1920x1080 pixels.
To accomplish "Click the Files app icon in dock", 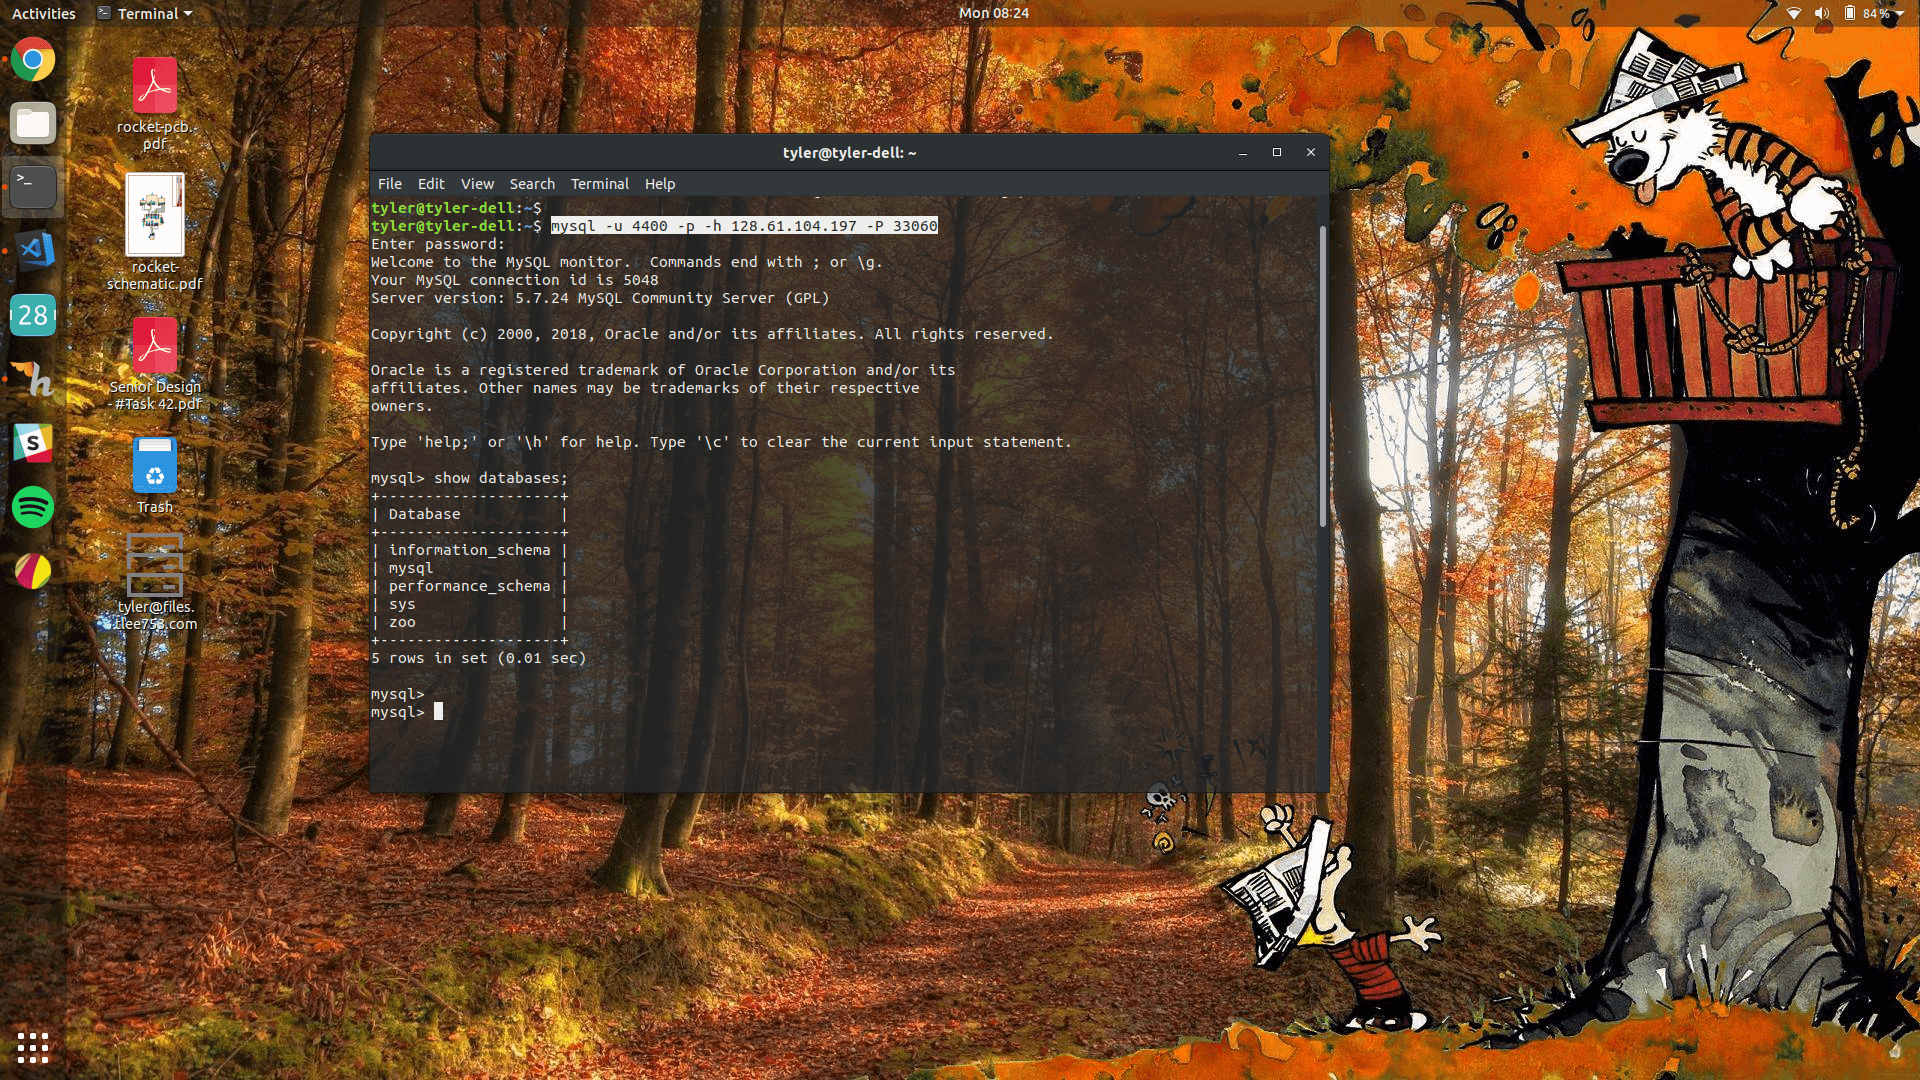I will [32, 123].
